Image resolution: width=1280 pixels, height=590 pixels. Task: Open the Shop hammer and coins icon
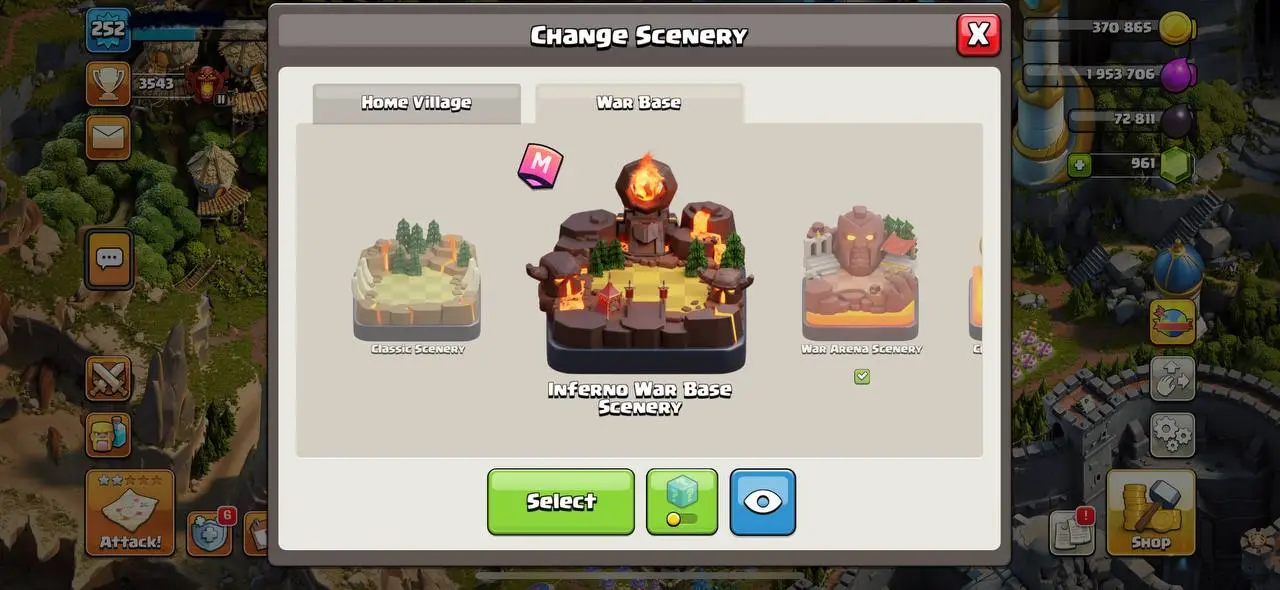pos(1150,512)
